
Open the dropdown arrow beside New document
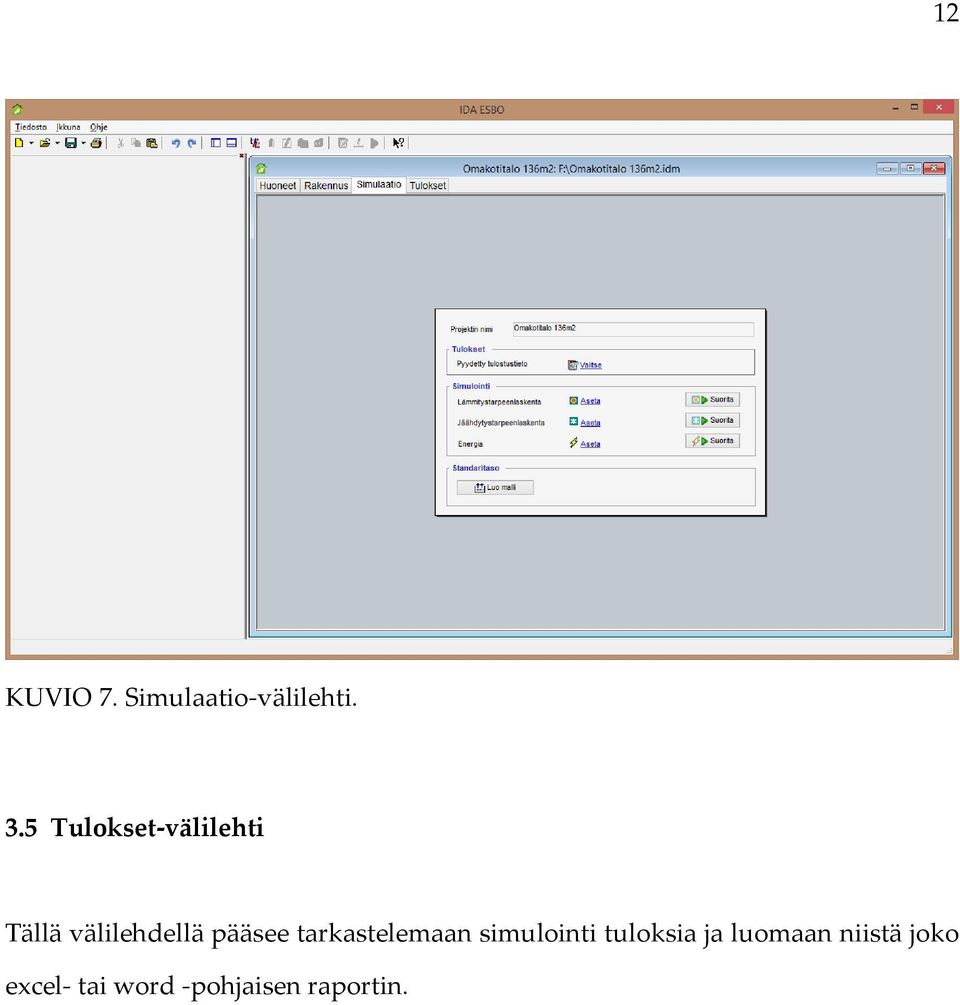(x=31, y=143)
